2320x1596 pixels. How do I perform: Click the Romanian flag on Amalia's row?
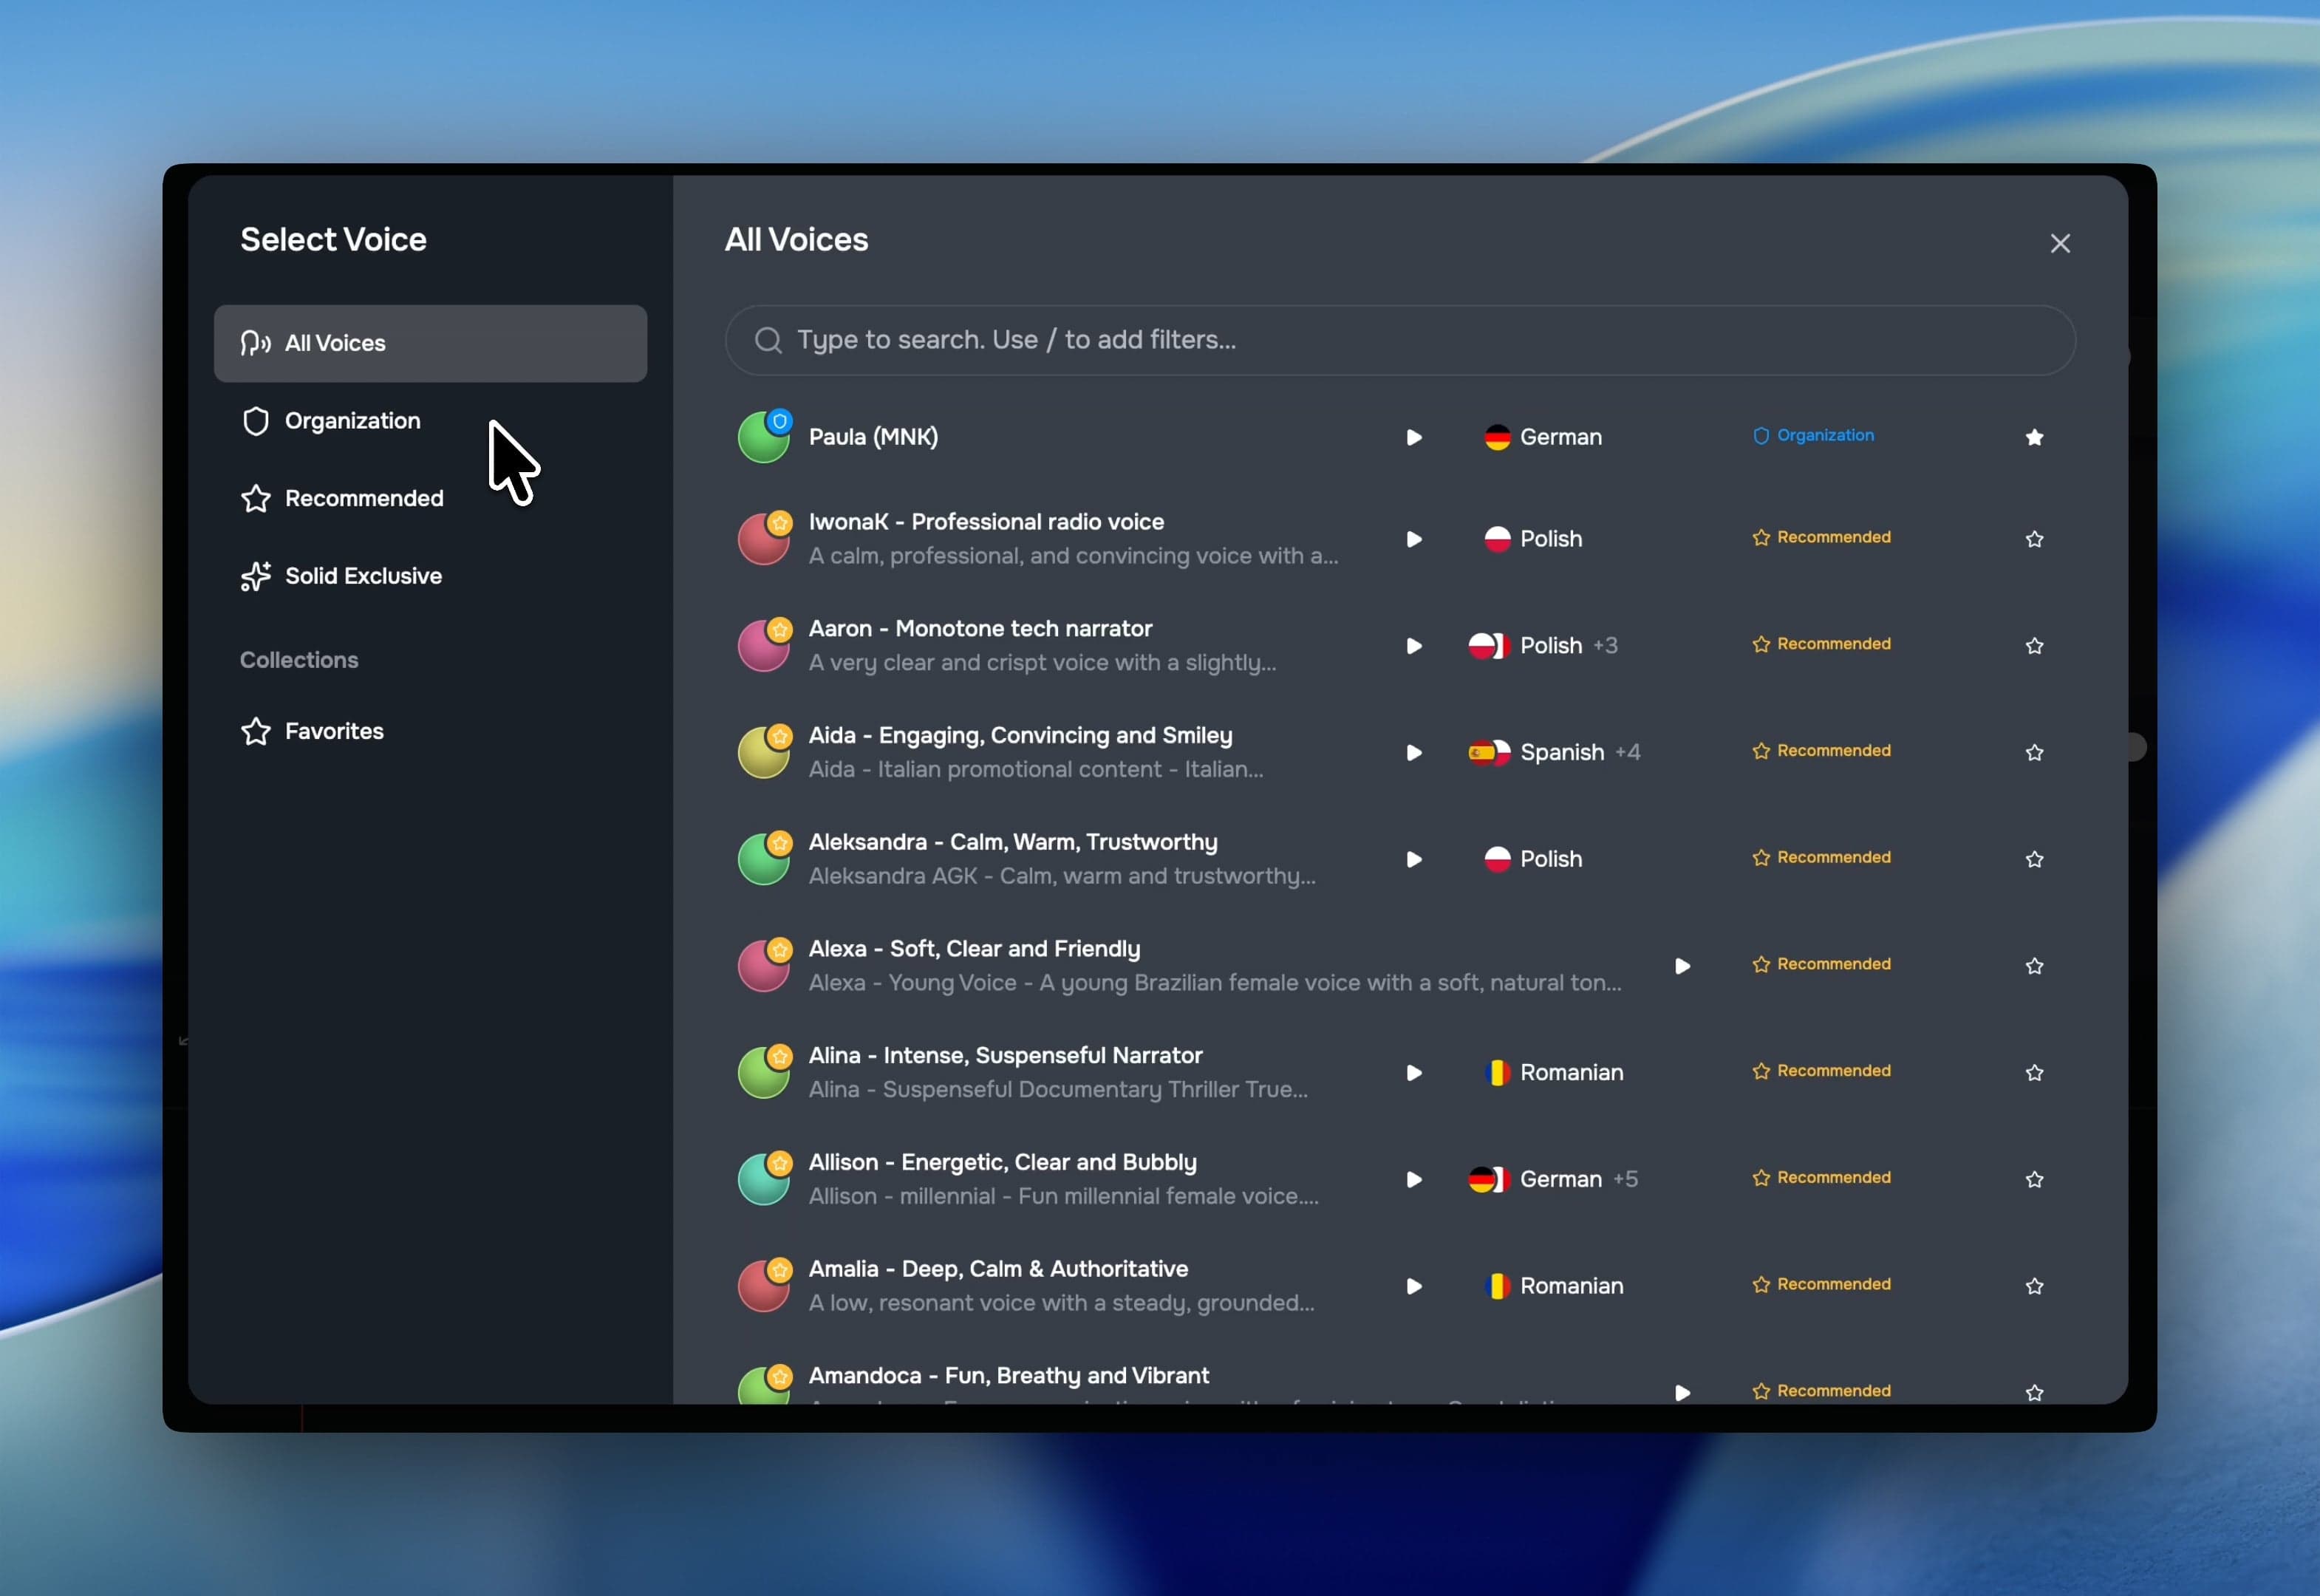tap(1498, 1286)
